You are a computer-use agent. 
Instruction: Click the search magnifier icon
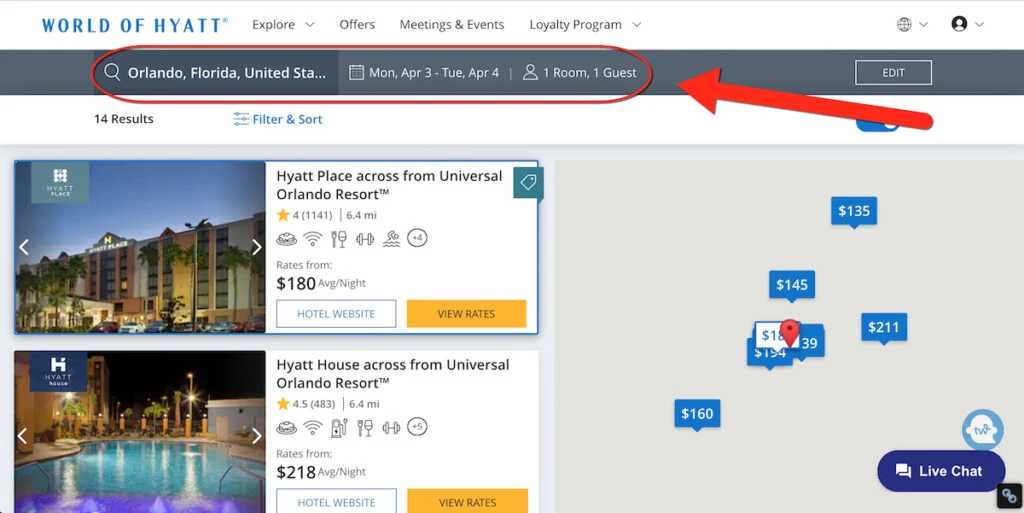point(112,72)
